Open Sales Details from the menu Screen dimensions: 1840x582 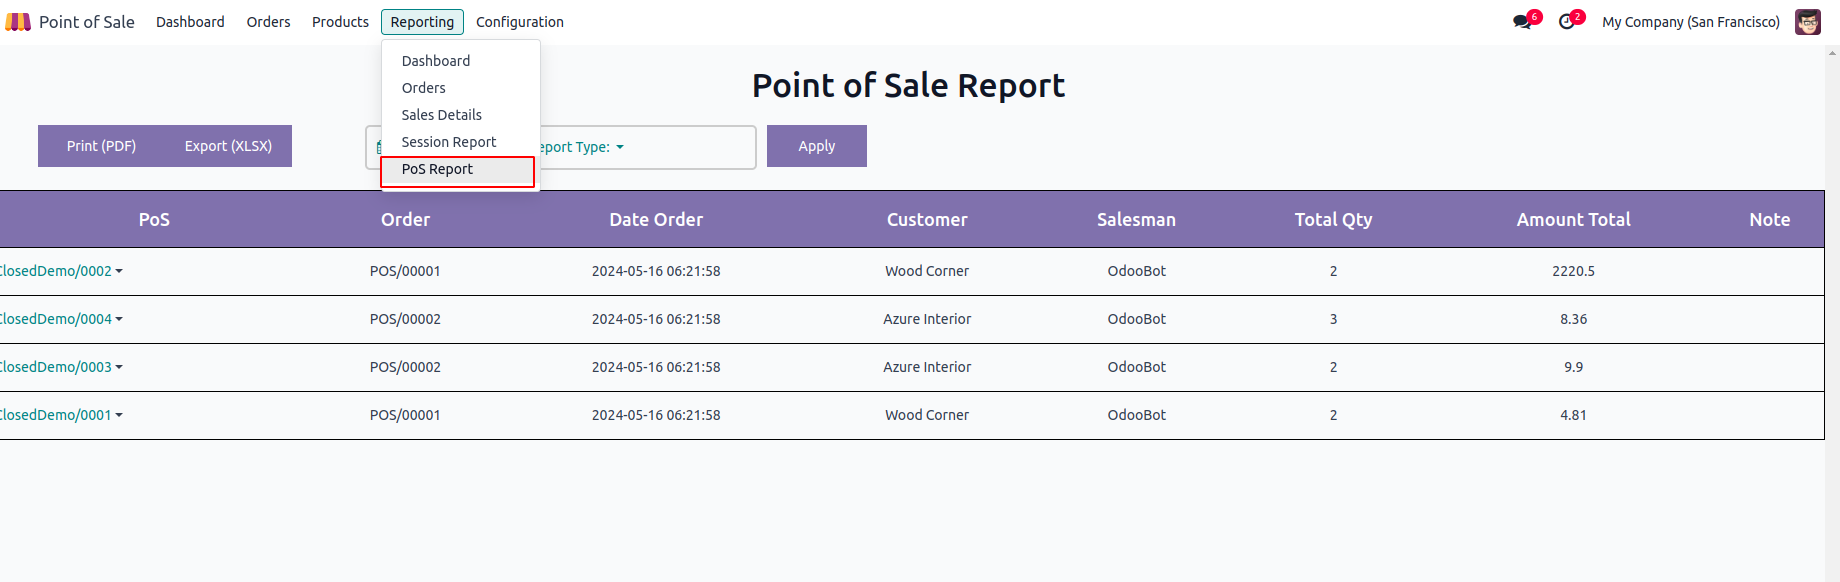(441, 115)
